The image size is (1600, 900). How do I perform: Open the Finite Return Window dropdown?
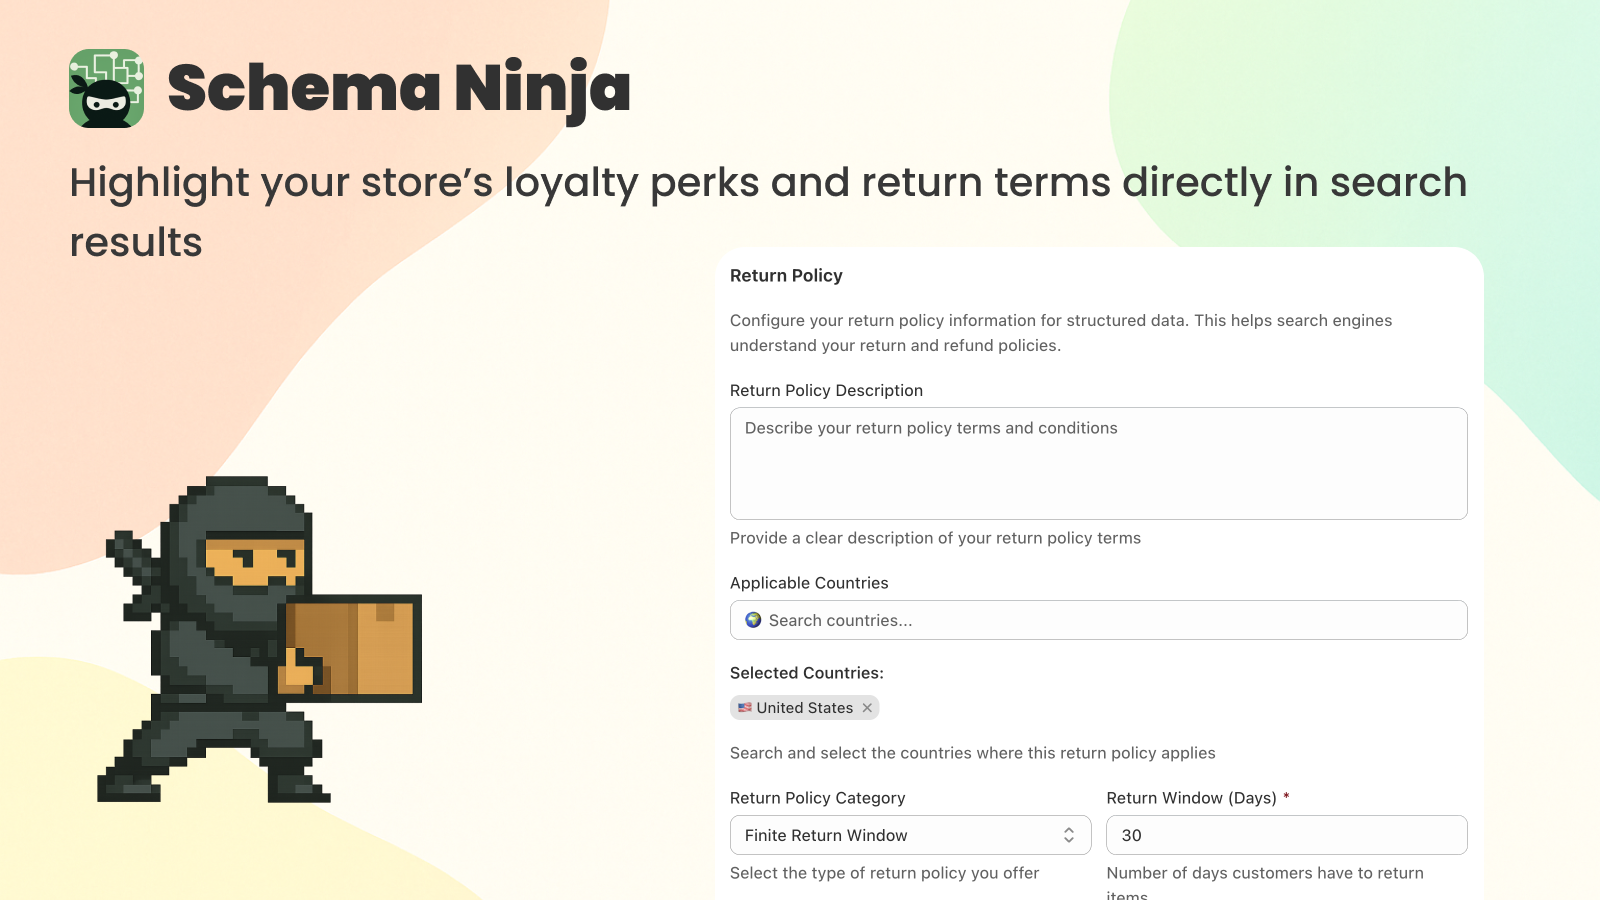click(x=910, y=834)
